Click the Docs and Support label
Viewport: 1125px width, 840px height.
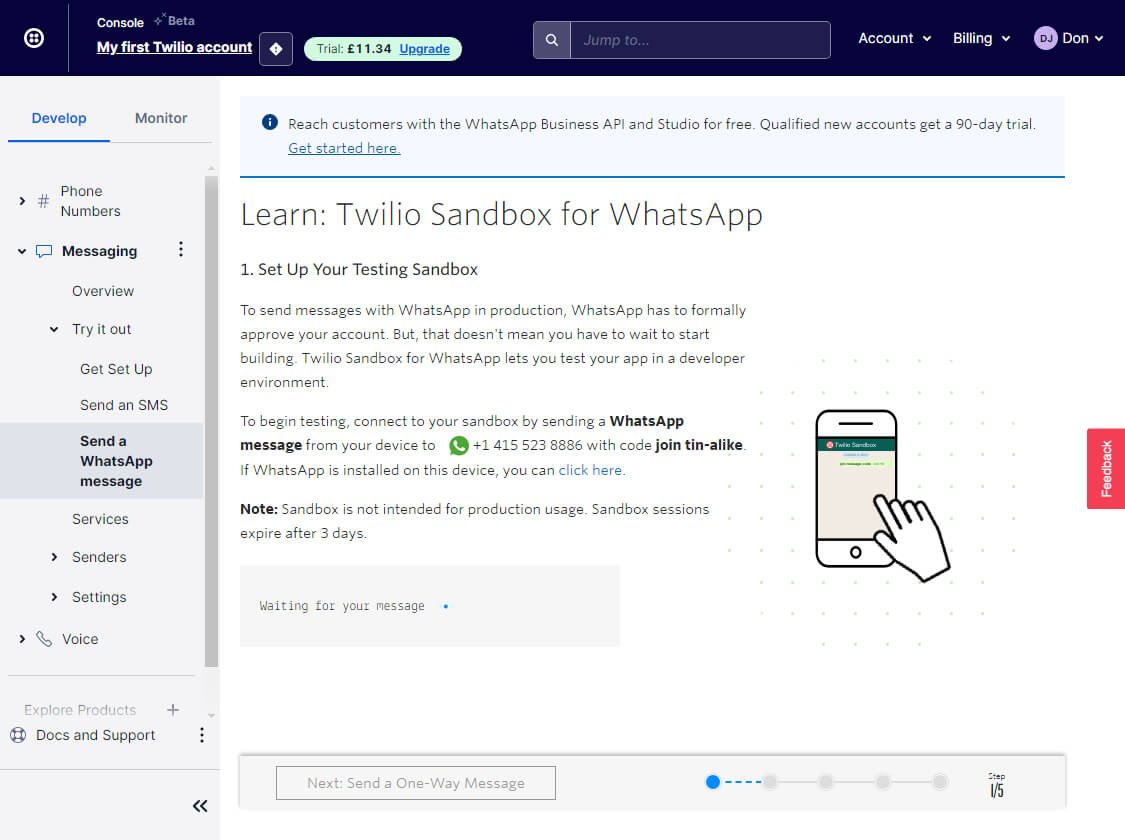coord(95,735)
